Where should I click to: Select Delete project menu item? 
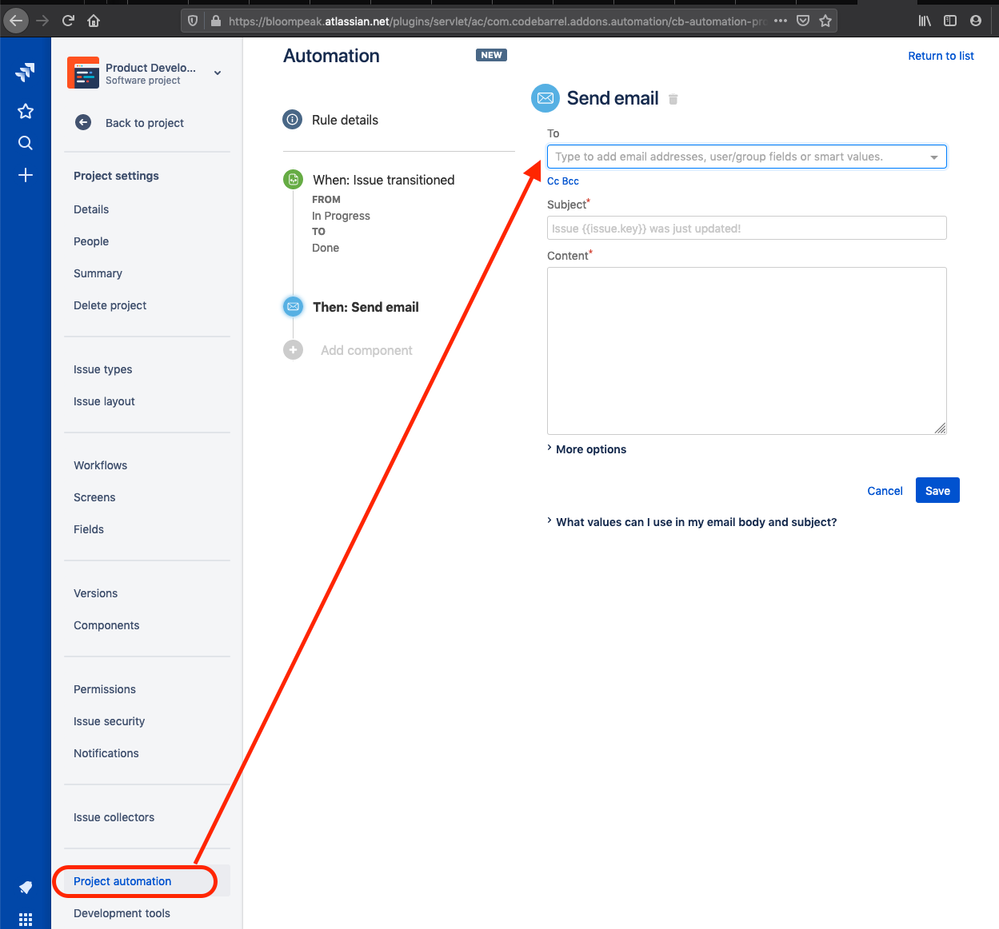(x=110, y=305)
